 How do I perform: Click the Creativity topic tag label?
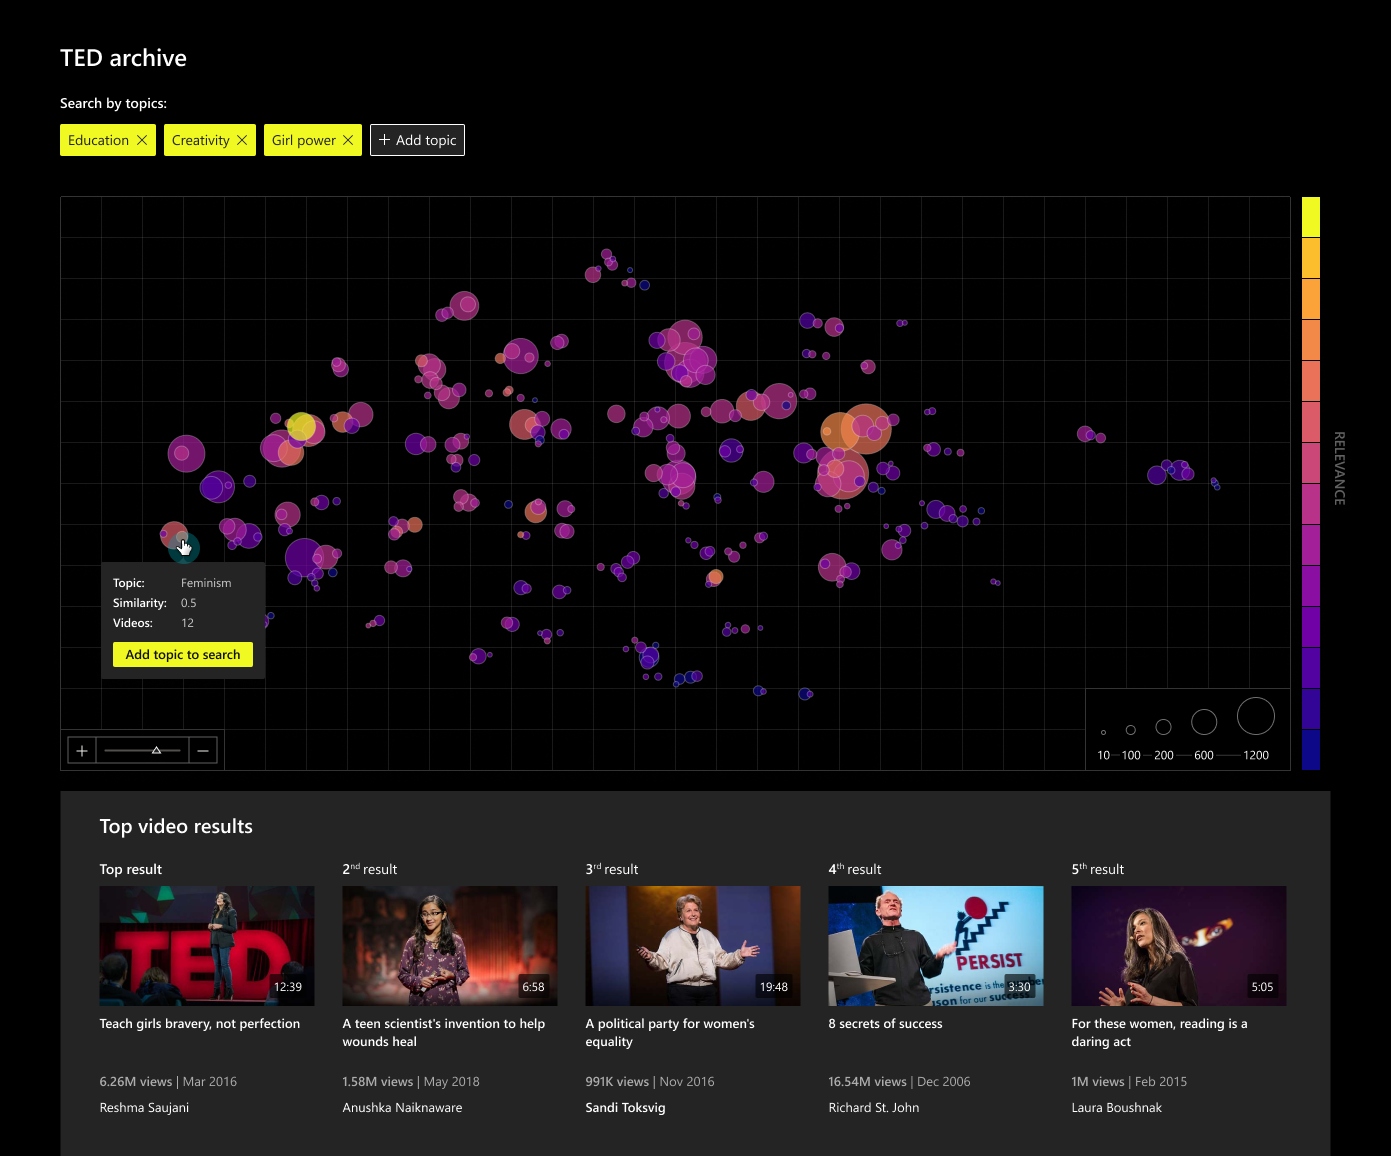201,140
